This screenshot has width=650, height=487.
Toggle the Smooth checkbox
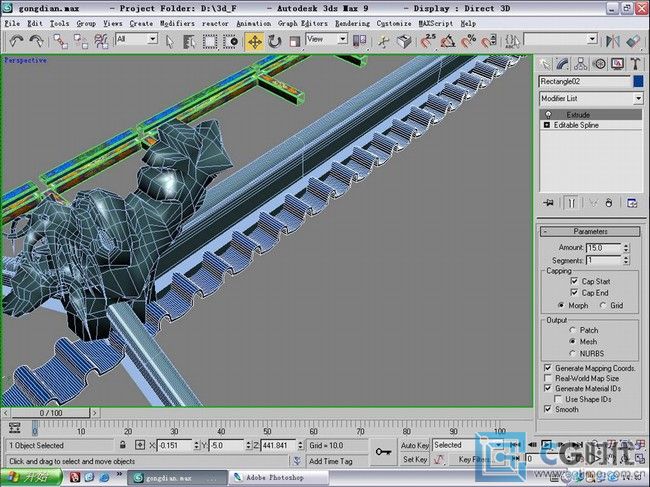(x=548, y=409)
